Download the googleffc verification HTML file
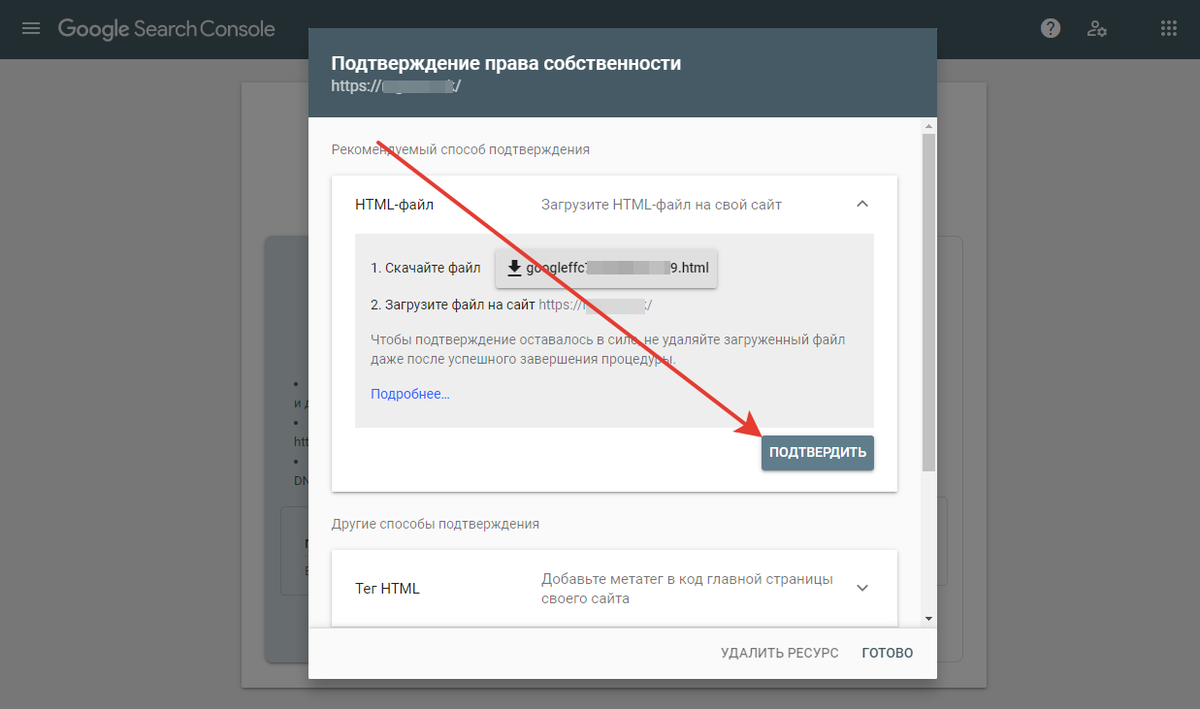Screen dimensions: 1200x709 (x=606, y=268)
